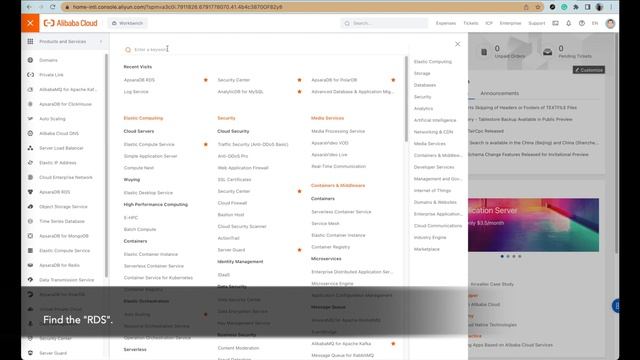The height and width of the screenshot is (360, 640).
Task: Jump to Elastic Computing category
Action: [433, 62]
